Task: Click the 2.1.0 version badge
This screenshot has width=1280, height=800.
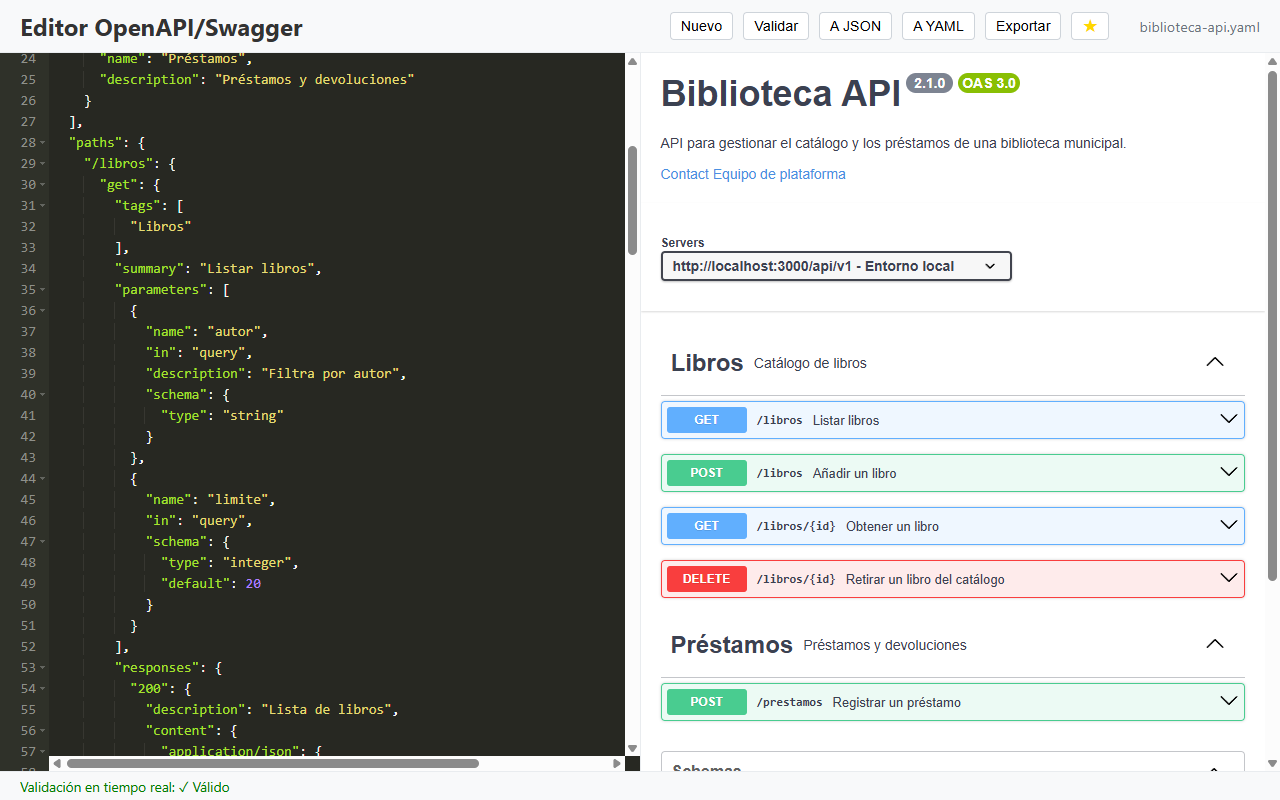Action: coord(930,83)
